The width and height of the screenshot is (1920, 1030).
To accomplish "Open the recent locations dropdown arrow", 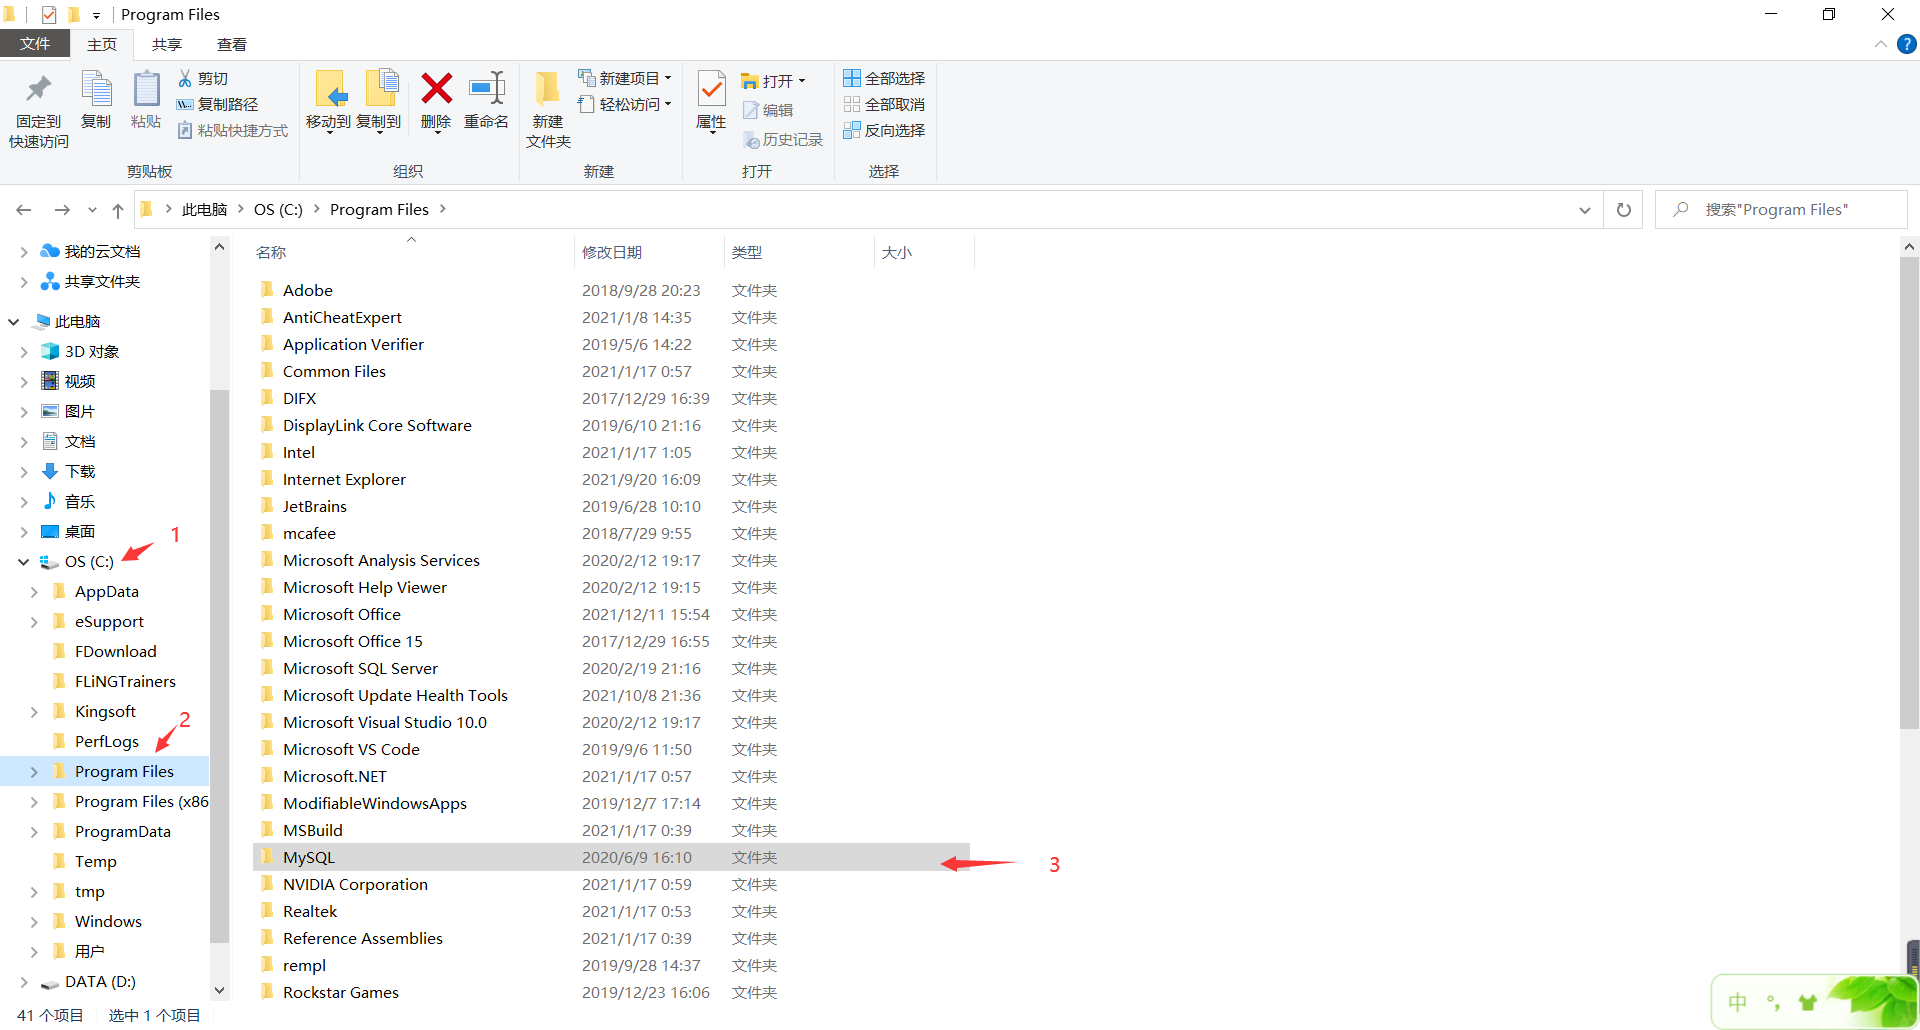I will [92, 210].
